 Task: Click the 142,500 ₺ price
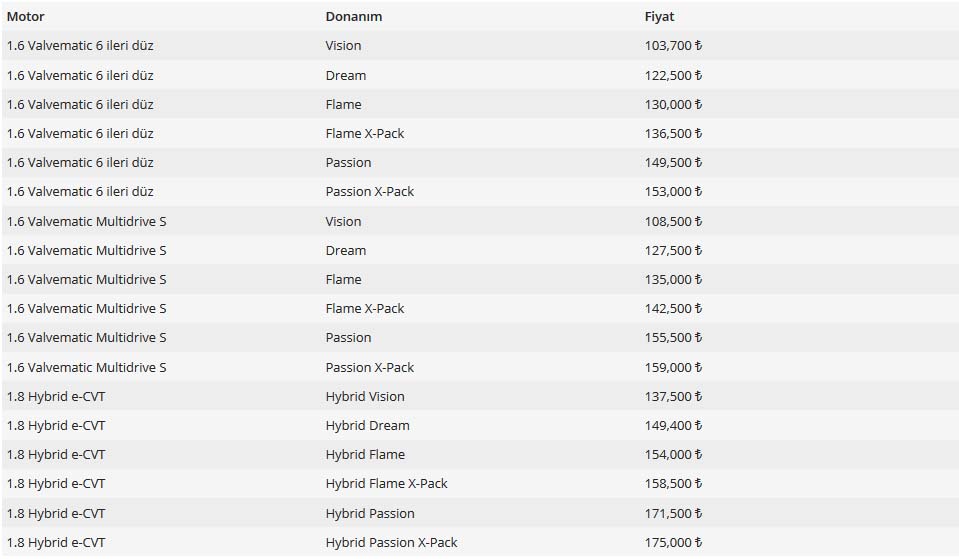coord(673,308)
